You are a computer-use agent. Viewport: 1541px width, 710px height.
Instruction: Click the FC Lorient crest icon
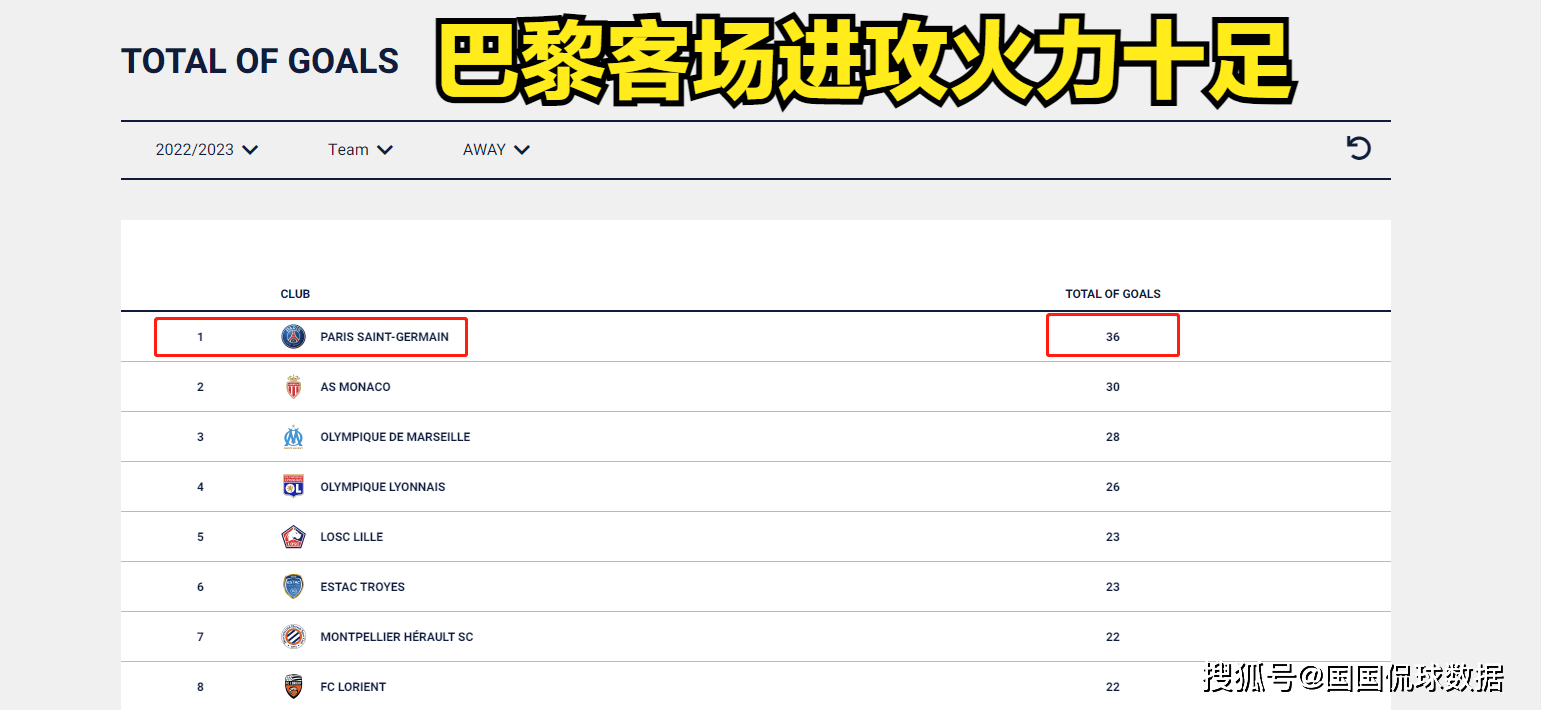[293, 687]
